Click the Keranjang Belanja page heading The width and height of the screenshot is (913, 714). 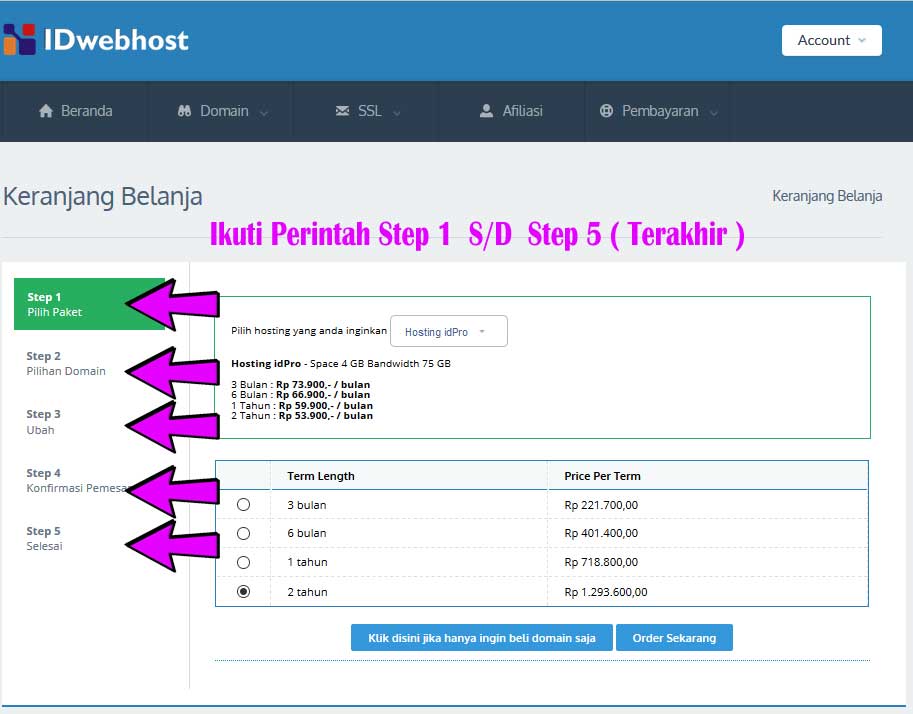tap(103, 197)
